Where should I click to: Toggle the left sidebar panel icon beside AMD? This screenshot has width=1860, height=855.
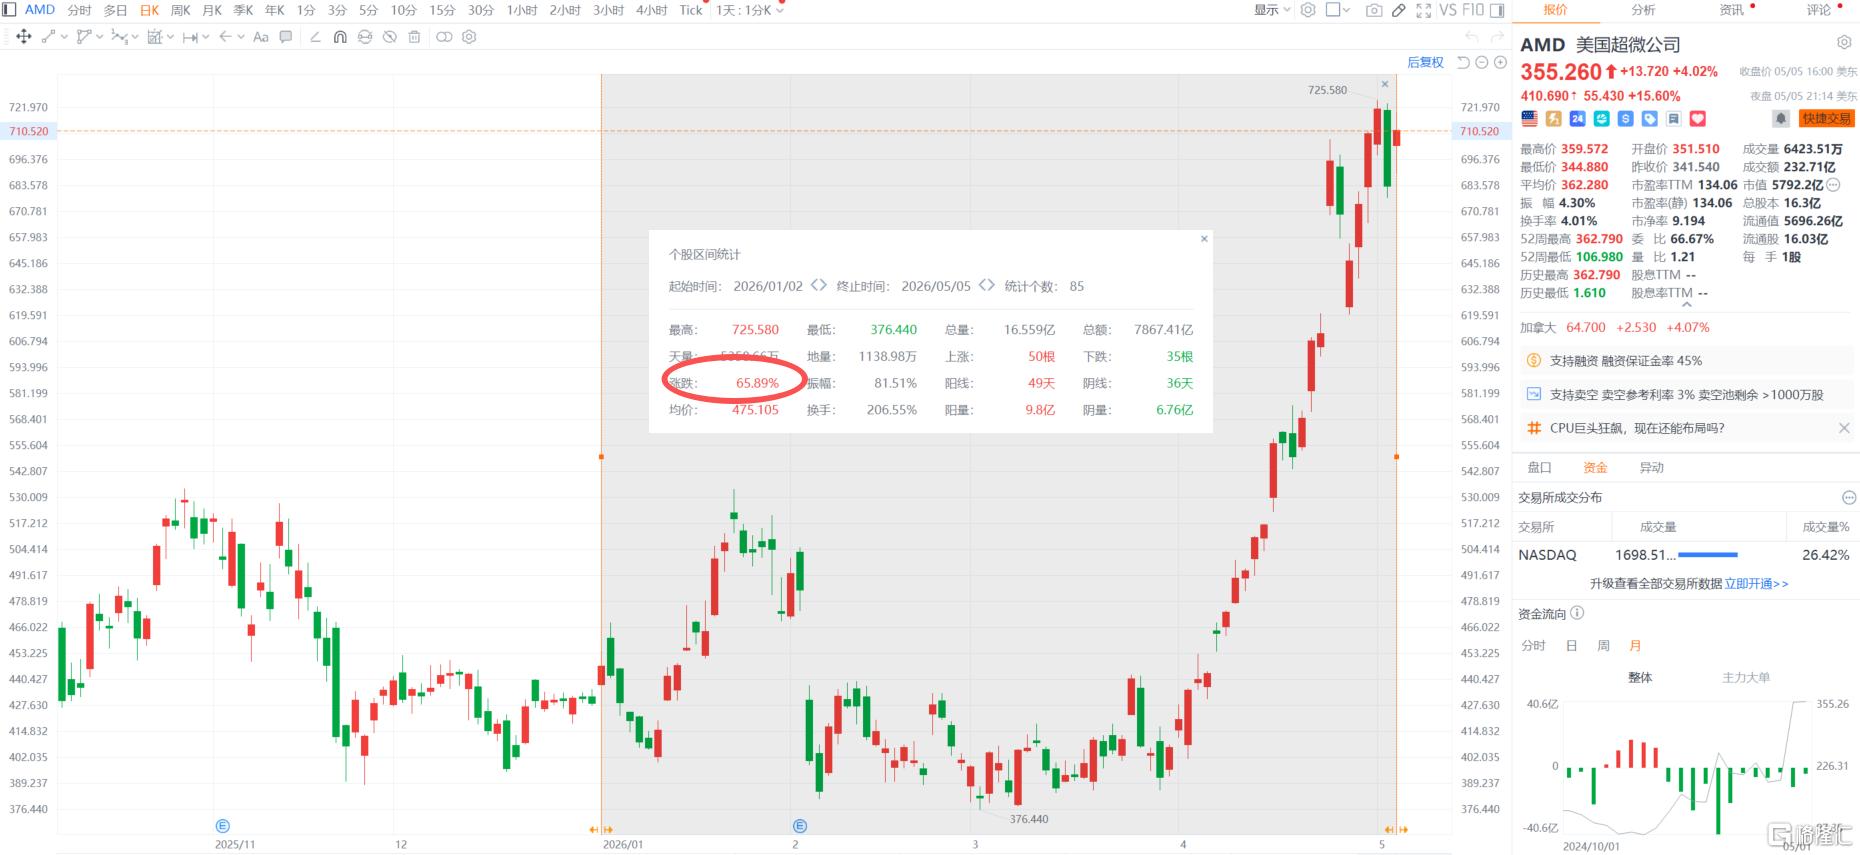pyautogui.click(x=9, y=10)
